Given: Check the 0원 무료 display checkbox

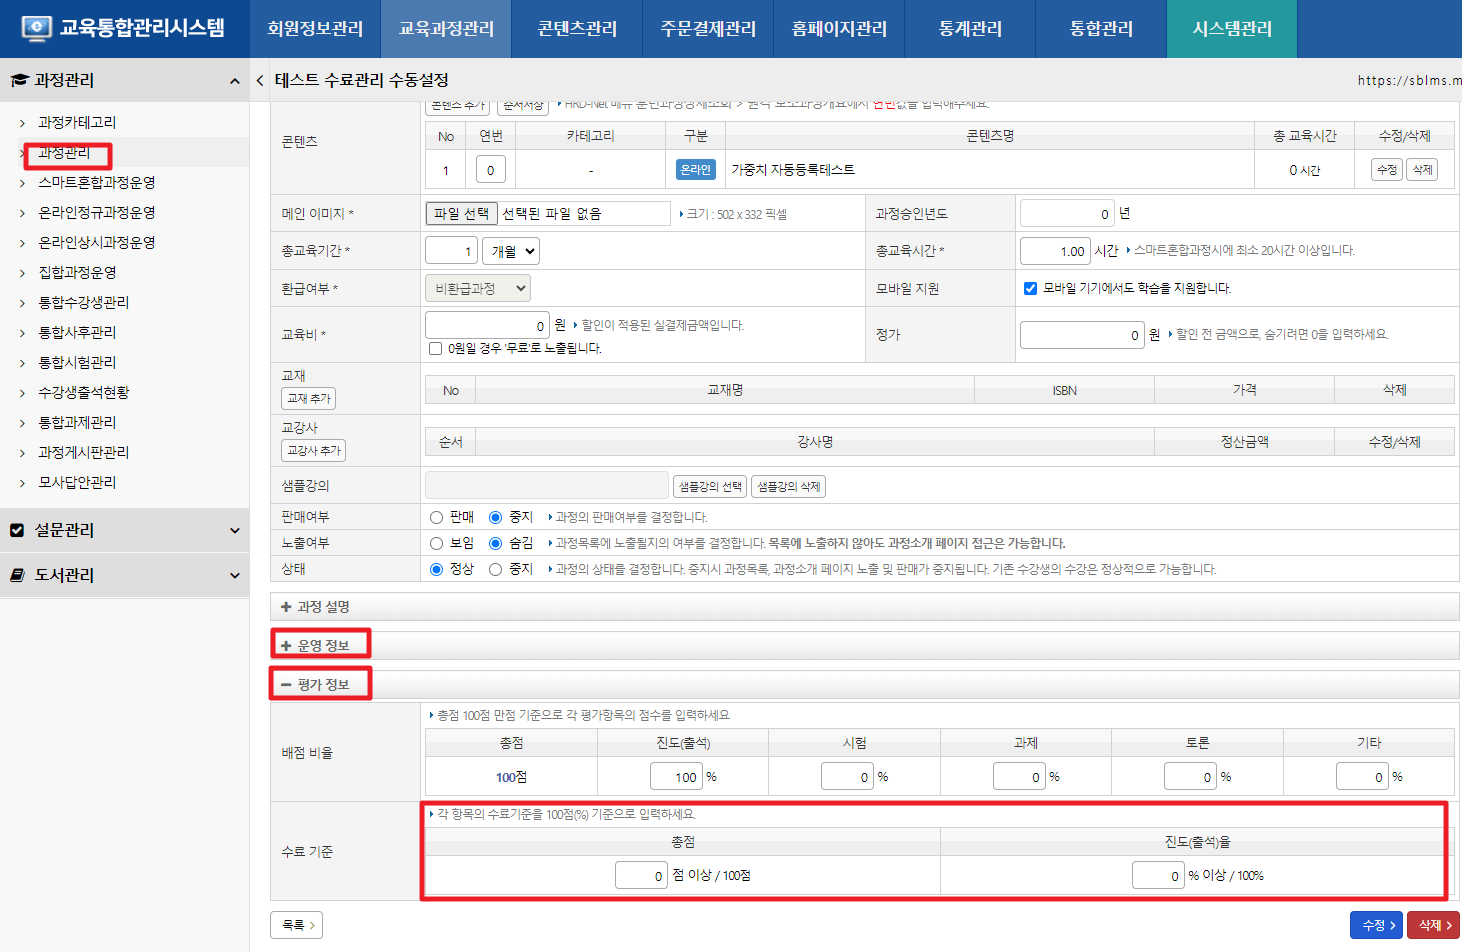Looking at the screenshot, I should [435, 348].
